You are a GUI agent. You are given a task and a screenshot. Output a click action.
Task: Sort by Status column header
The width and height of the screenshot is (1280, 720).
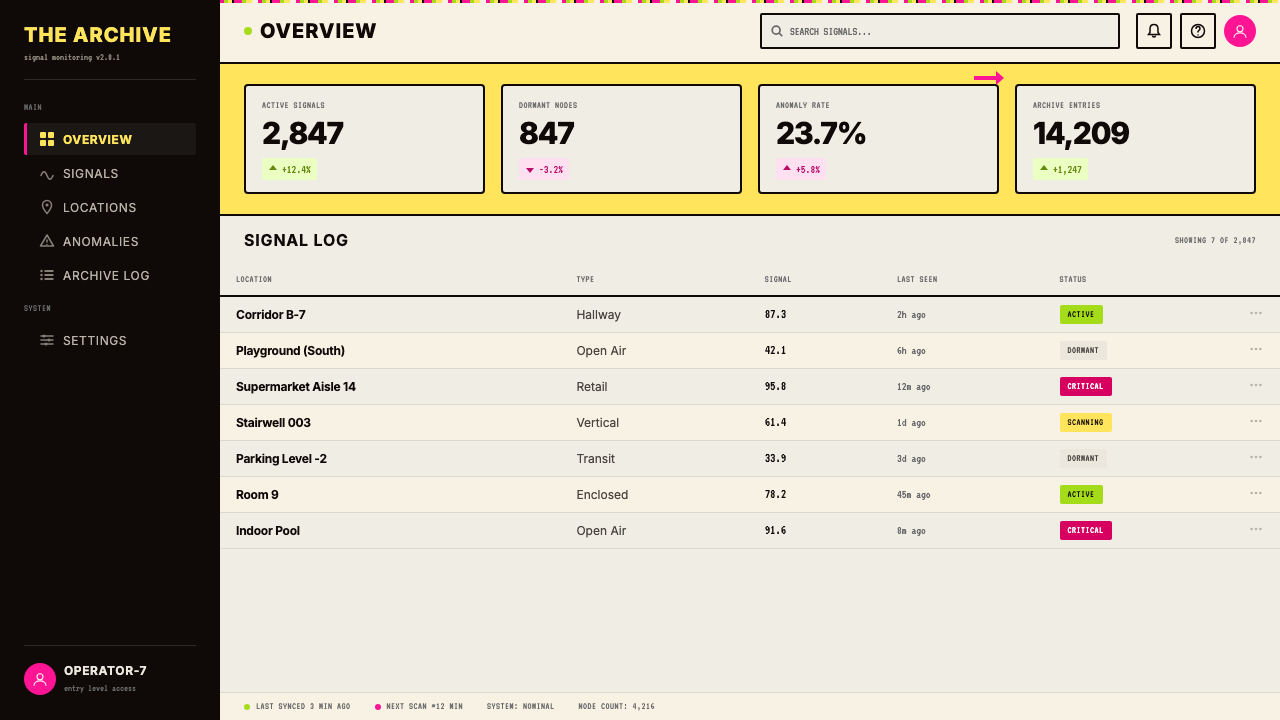point(1073,279)
